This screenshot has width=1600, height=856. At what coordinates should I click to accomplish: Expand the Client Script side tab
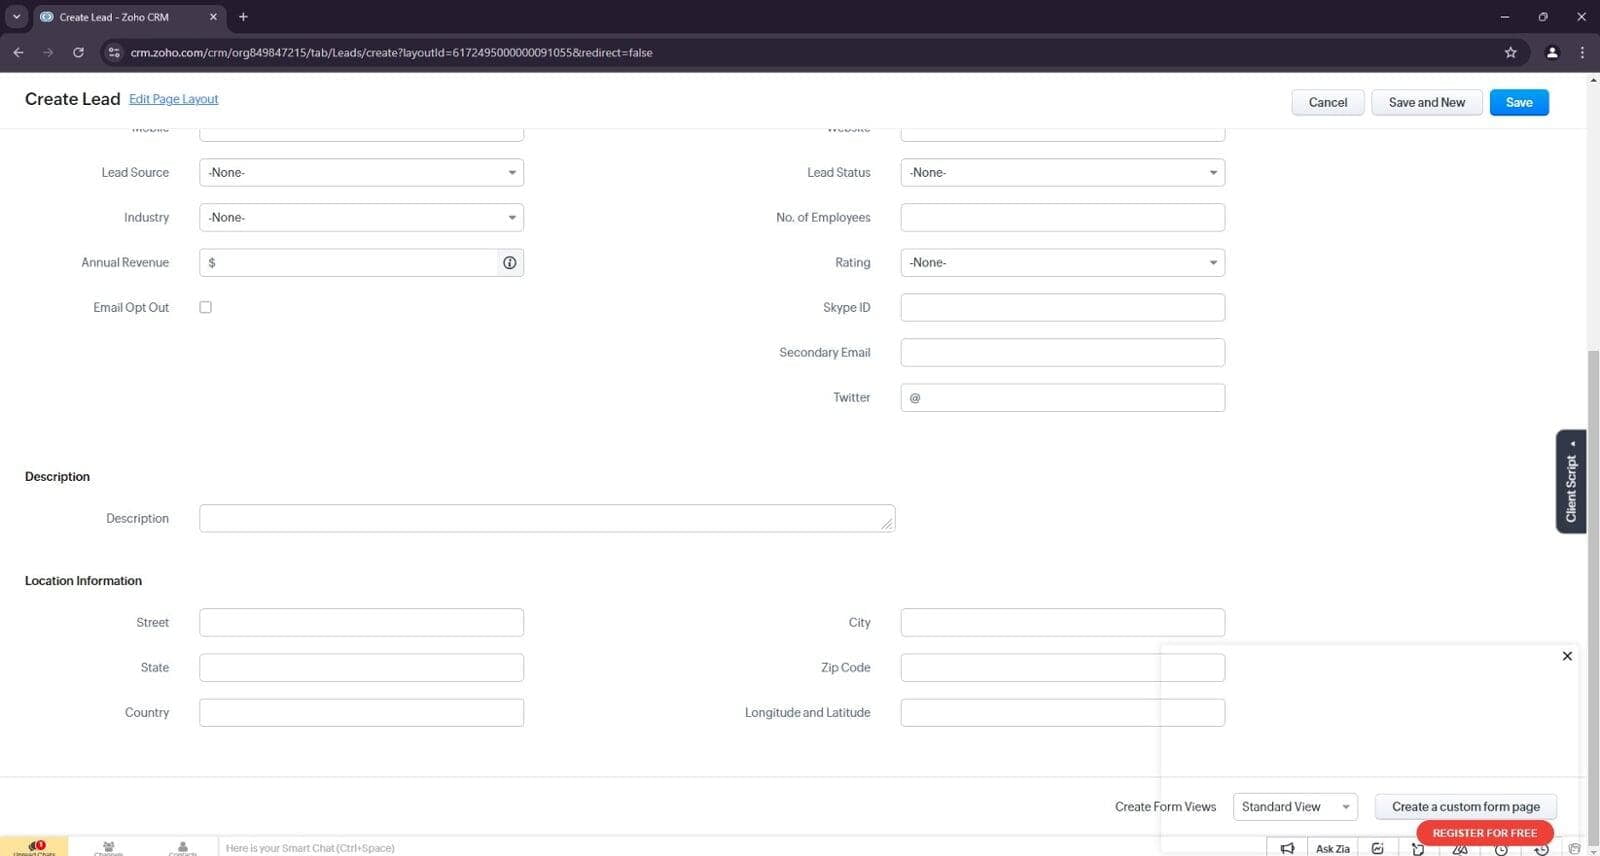[x=1571, y=482]
